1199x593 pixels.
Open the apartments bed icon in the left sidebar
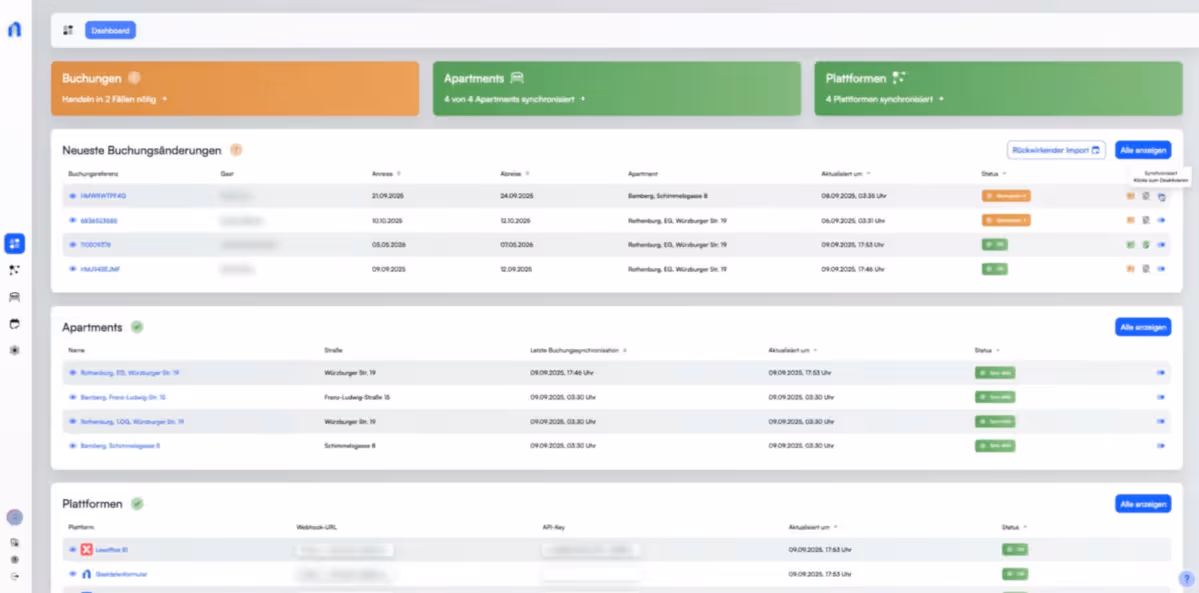[x=15, y=297]
